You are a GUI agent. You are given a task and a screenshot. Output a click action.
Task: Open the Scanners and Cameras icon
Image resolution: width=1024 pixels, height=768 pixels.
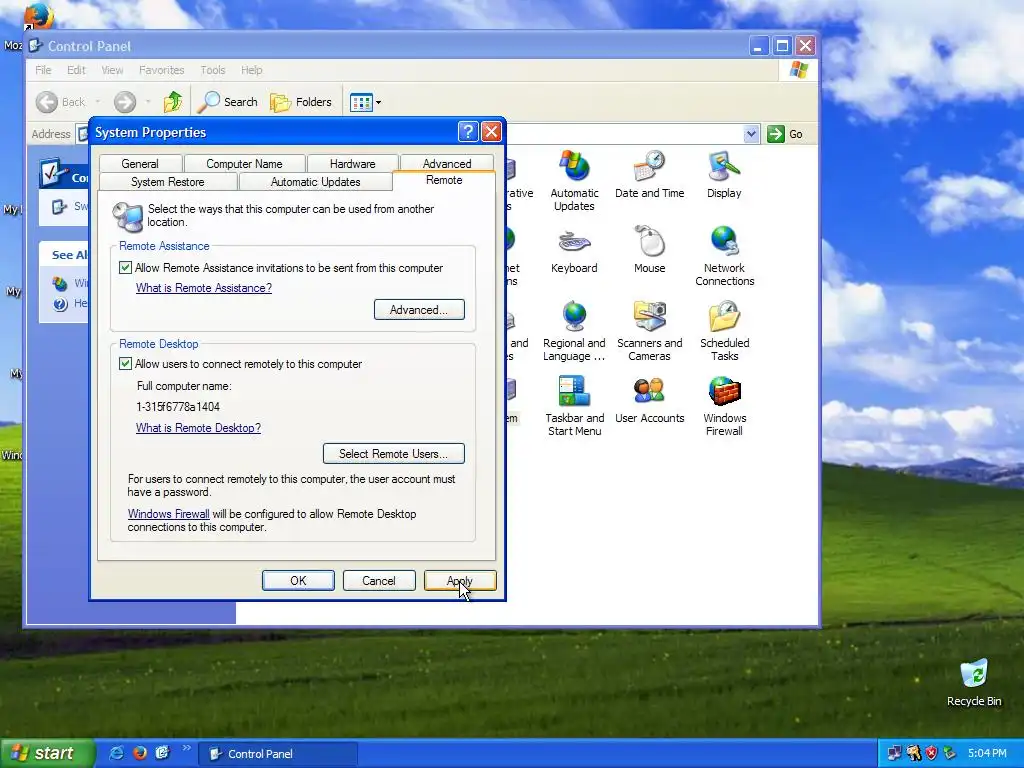click(x=649, y=331)
